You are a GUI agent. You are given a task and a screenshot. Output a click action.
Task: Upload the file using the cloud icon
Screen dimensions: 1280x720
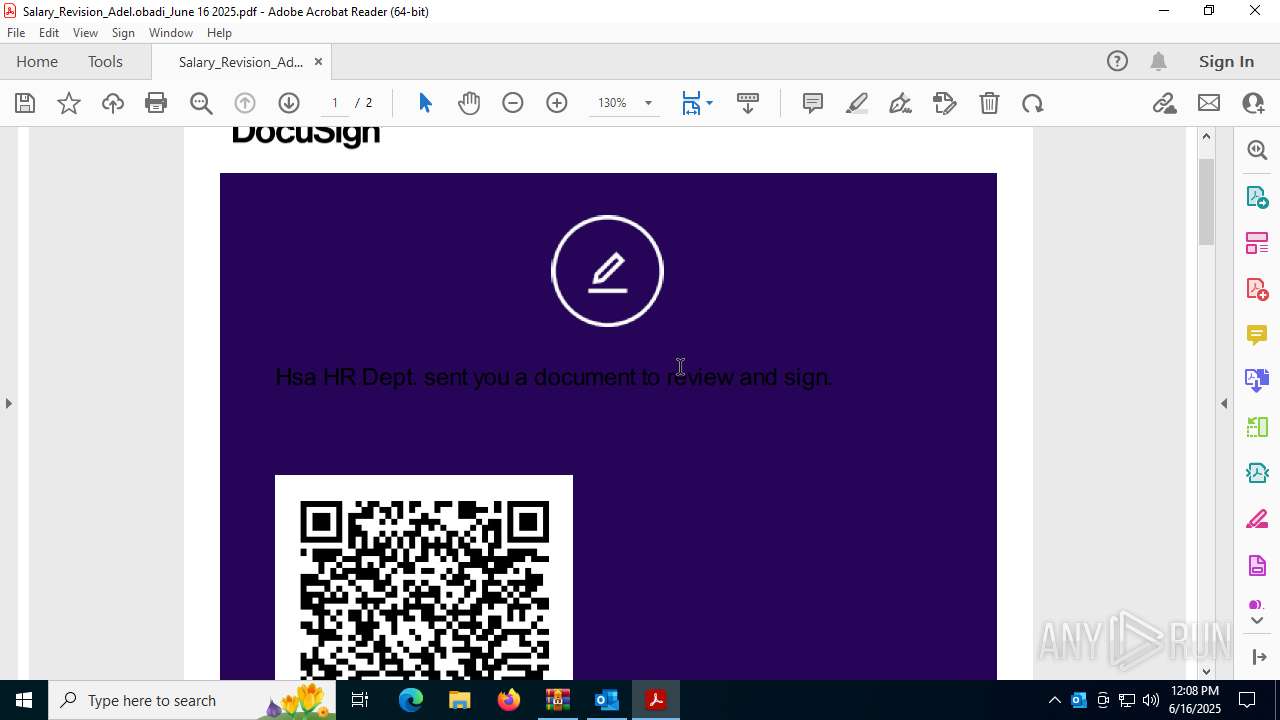pos(113,103)
